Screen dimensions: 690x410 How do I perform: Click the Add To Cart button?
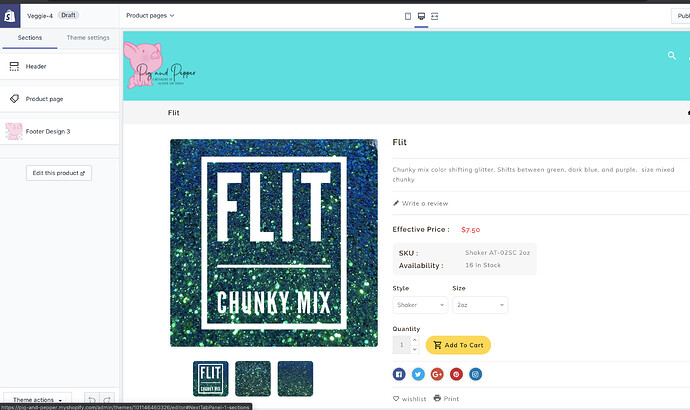458,345
